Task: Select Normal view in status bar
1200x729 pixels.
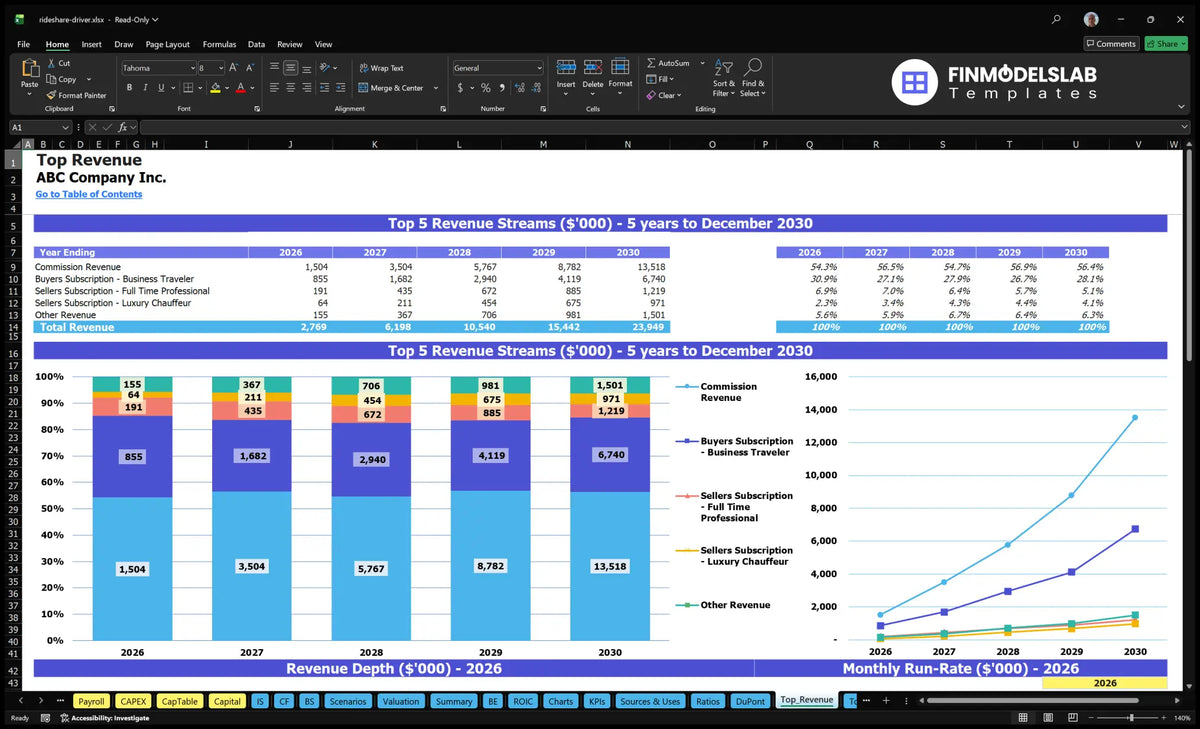Action: (1021, 718)
